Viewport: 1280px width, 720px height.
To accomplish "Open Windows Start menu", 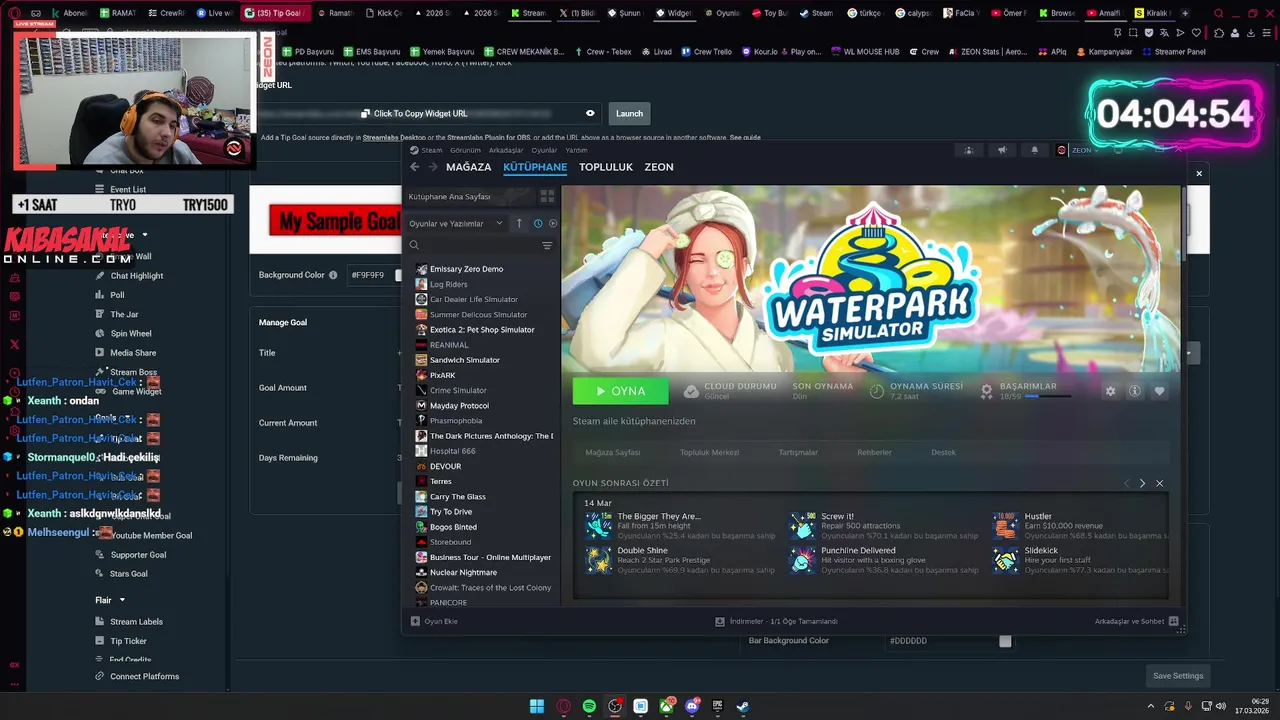I will [x=537, y=706].
